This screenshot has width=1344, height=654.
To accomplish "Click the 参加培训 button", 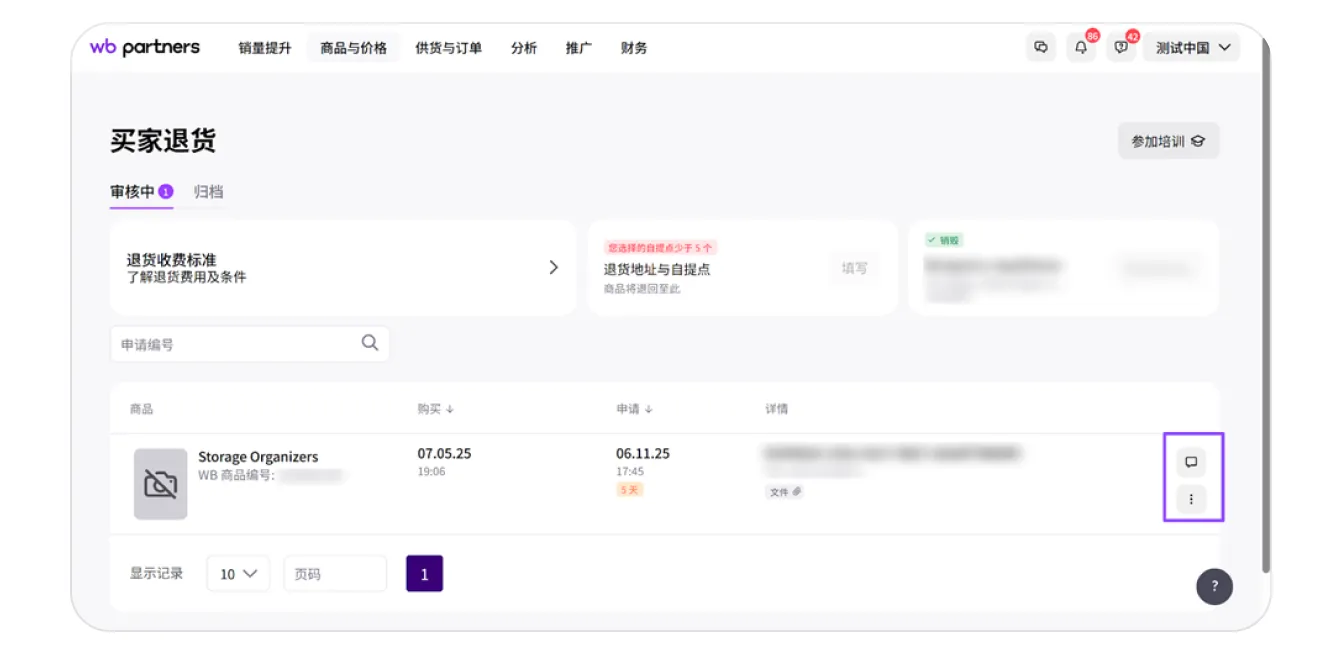I will tap(1168, 141).
